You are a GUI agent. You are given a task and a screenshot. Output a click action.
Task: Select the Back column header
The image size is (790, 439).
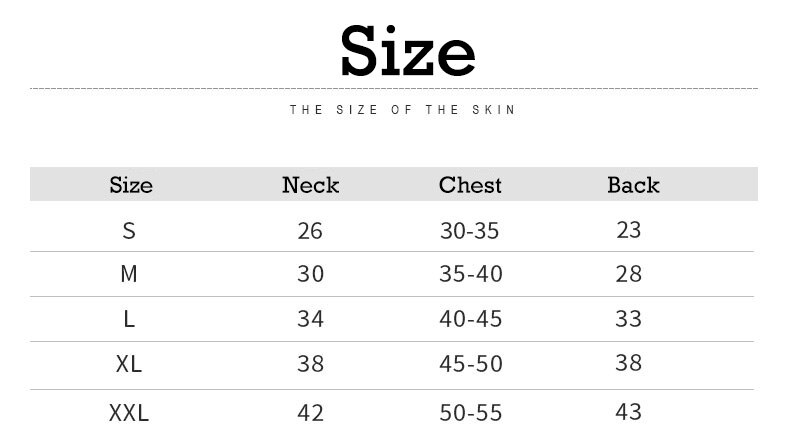633,185
